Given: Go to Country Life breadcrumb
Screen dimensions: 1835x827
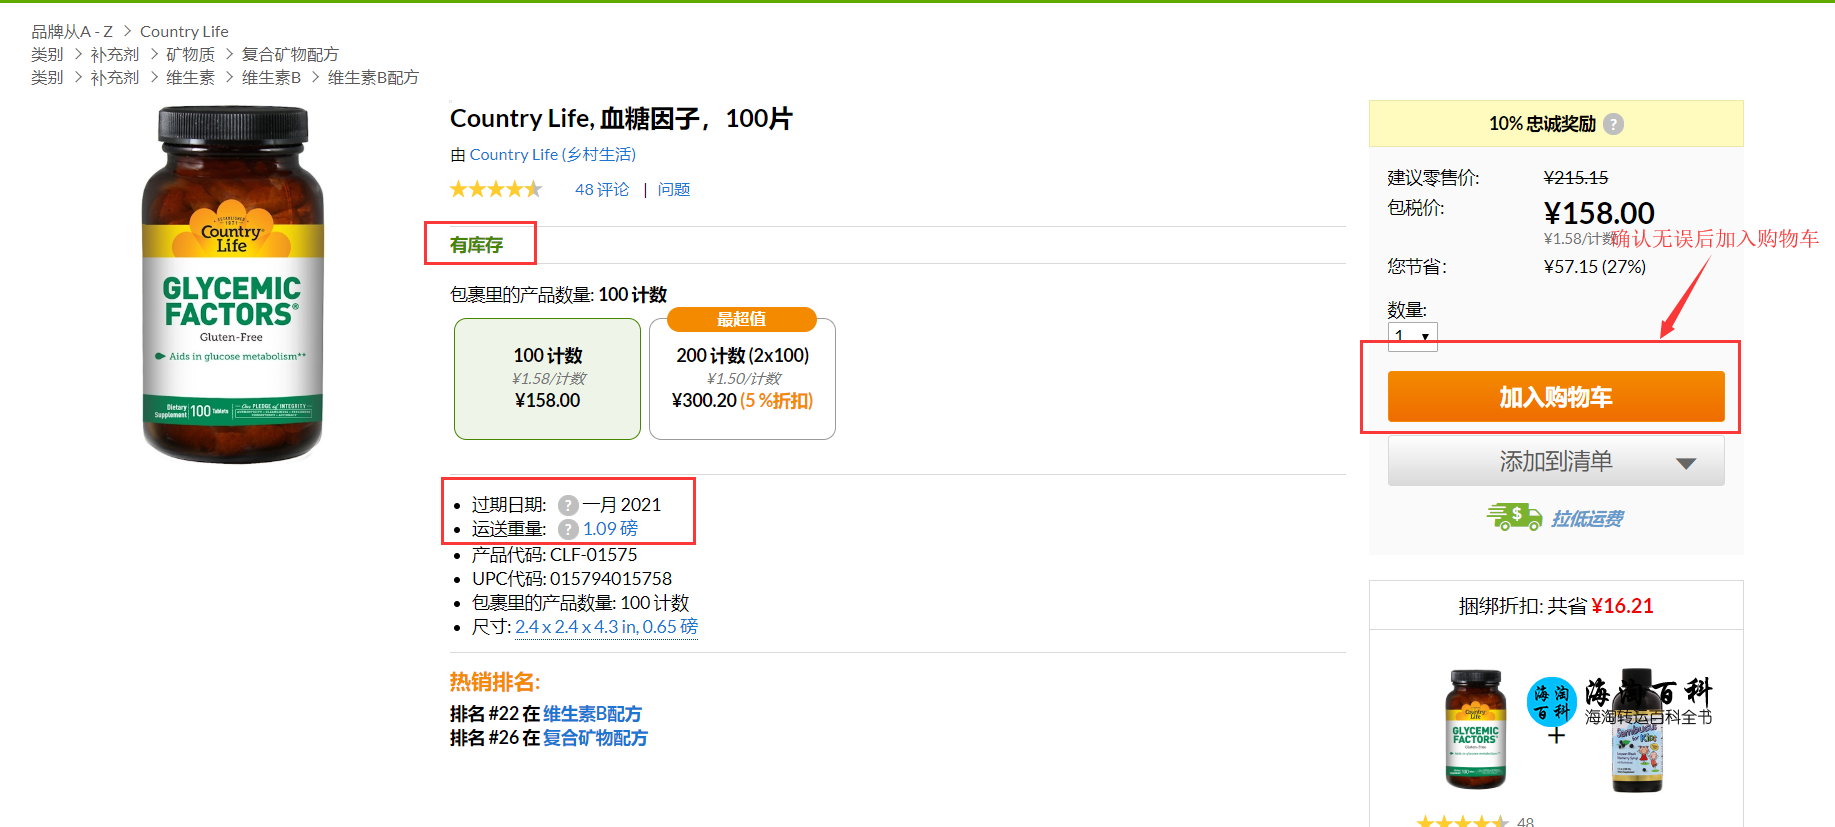Looking at the screenshot, I should (184, 32).
